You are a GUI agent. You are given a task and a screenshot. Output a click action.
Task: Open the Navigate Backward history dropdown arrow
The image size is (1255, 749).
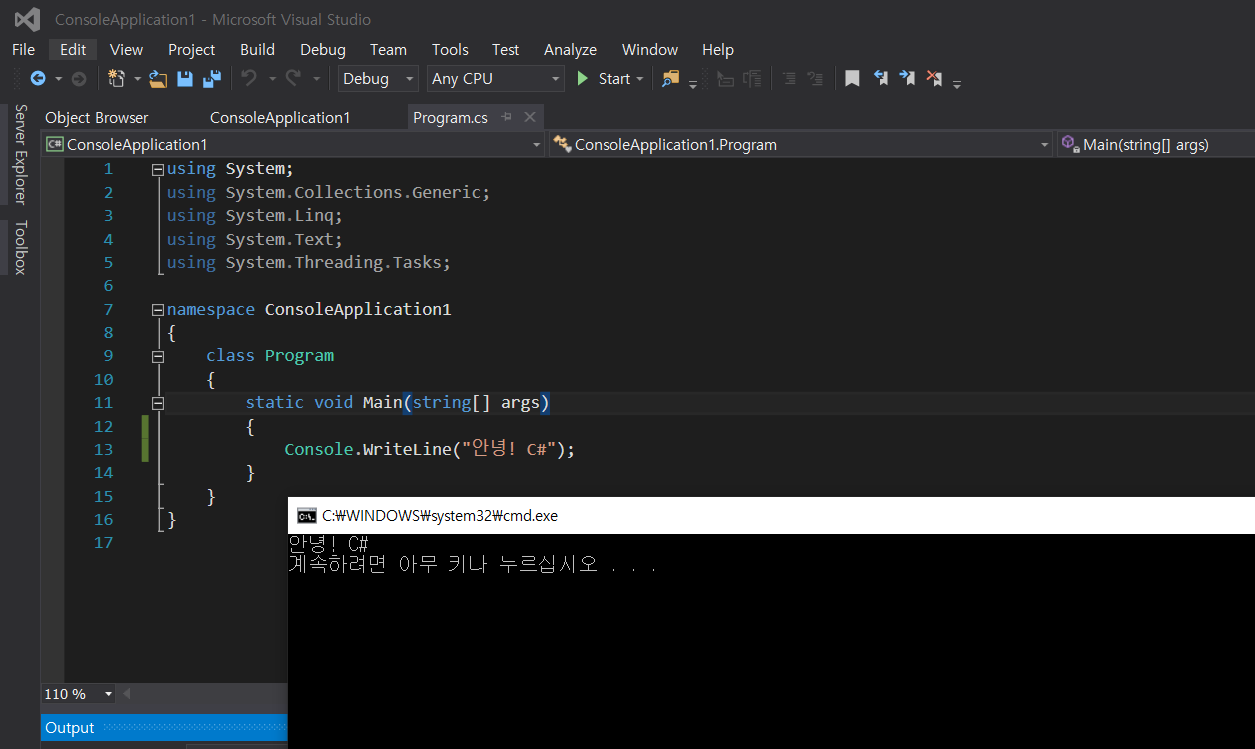click(x=59, y=79)
